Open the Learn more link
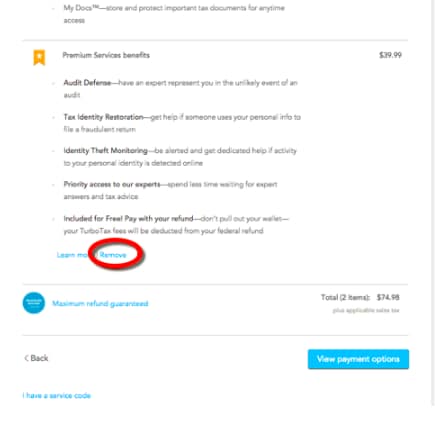 72,255
